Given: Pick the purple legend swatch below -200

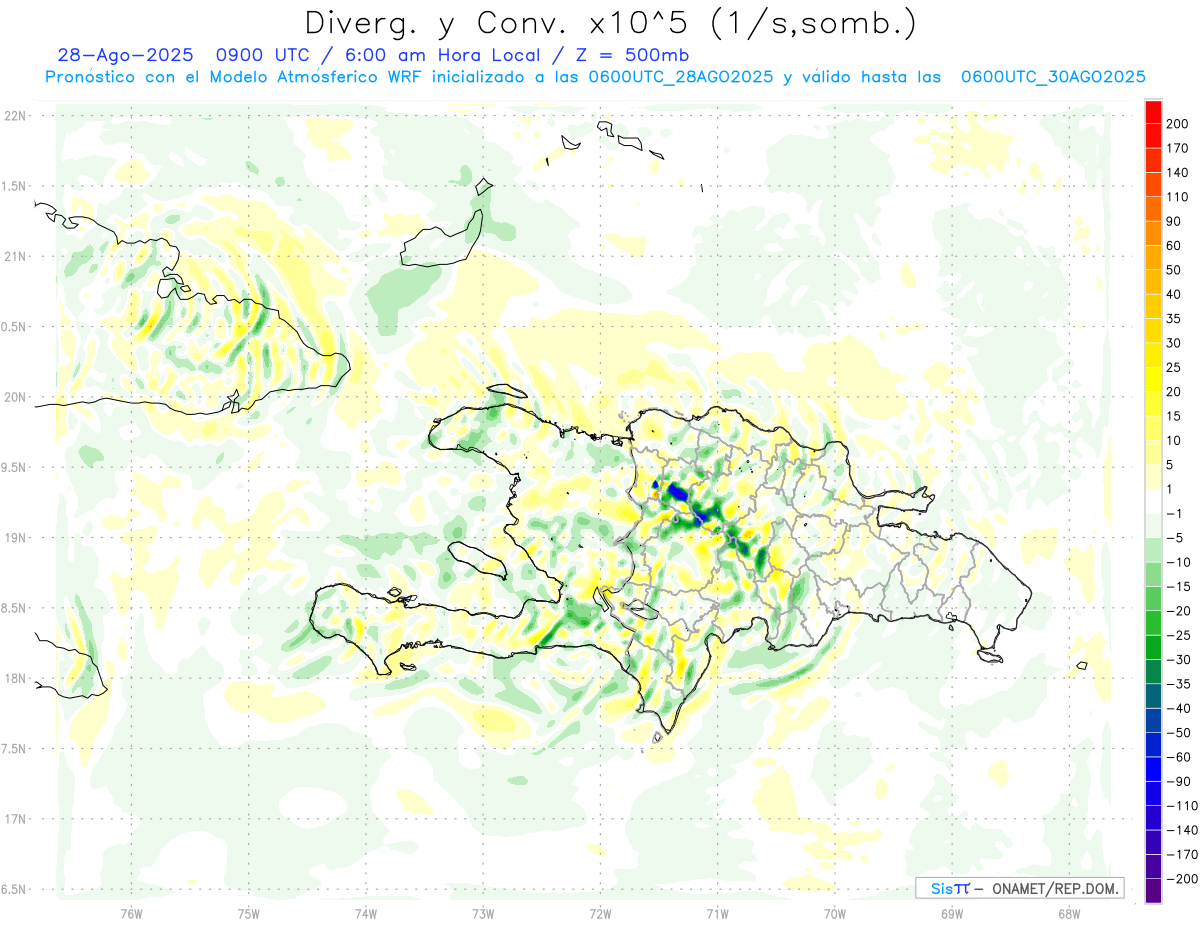Looking at the screenshot, I should 1153,890.
